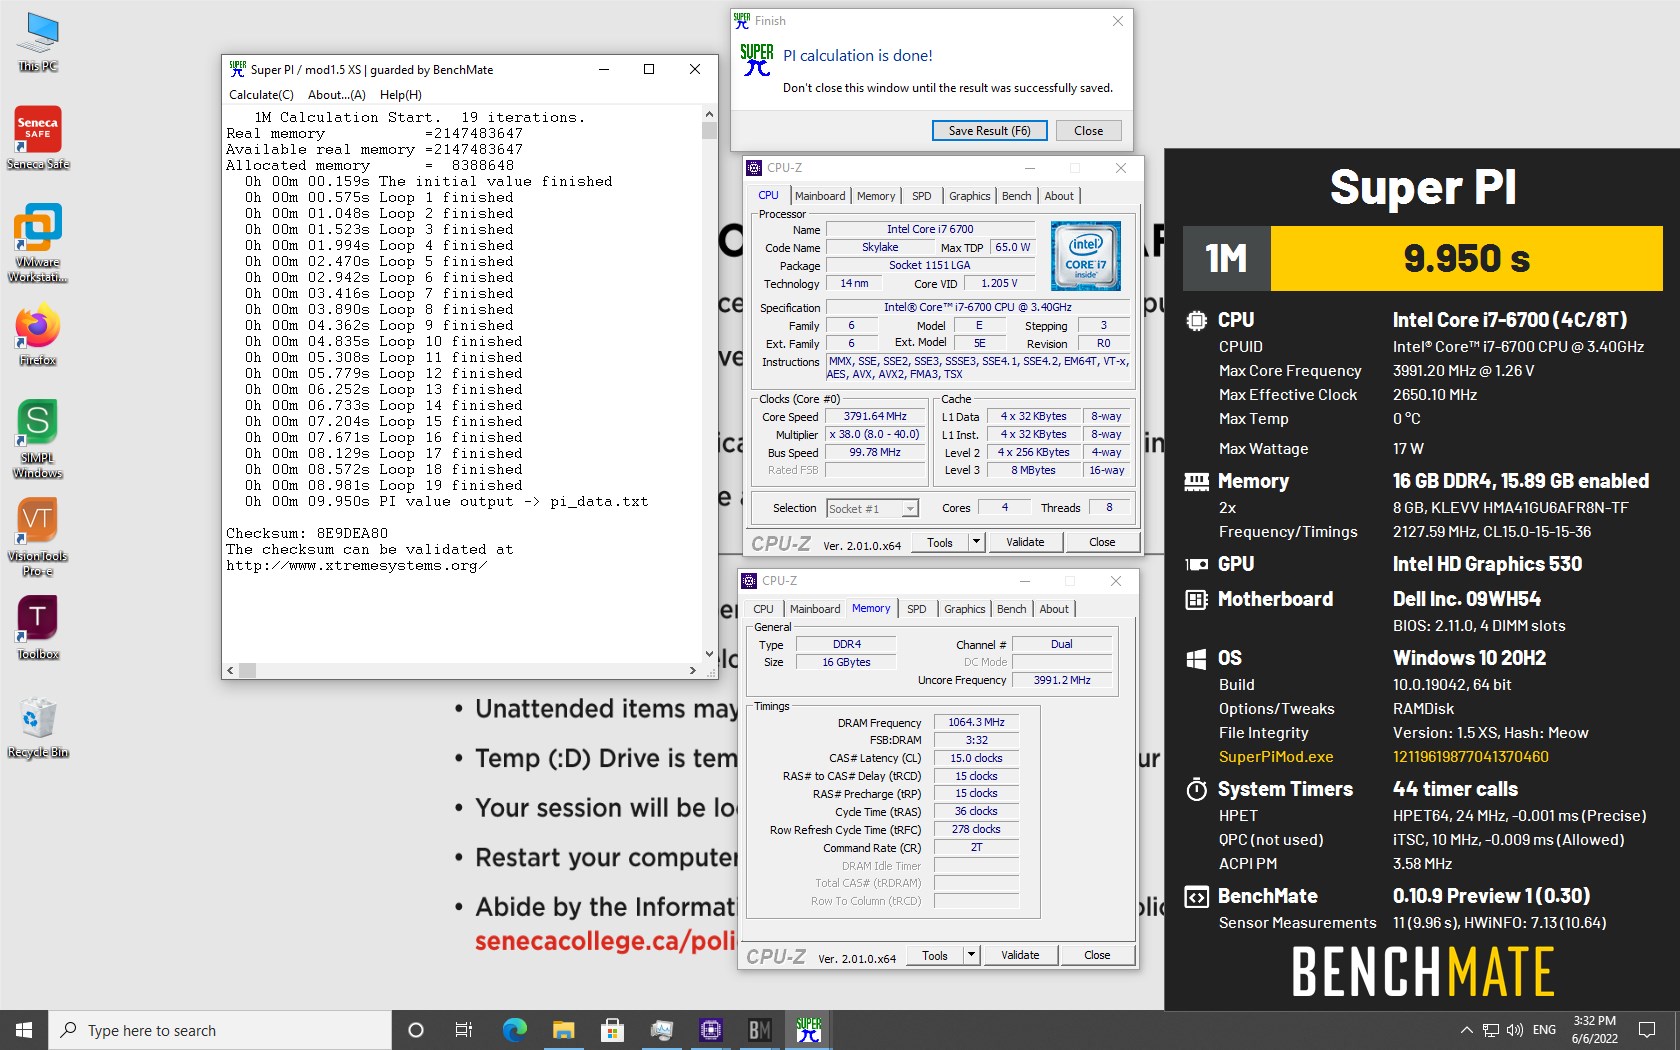
Task: Click Tools button in lower CPU-Z
Action: coord(935,955)
